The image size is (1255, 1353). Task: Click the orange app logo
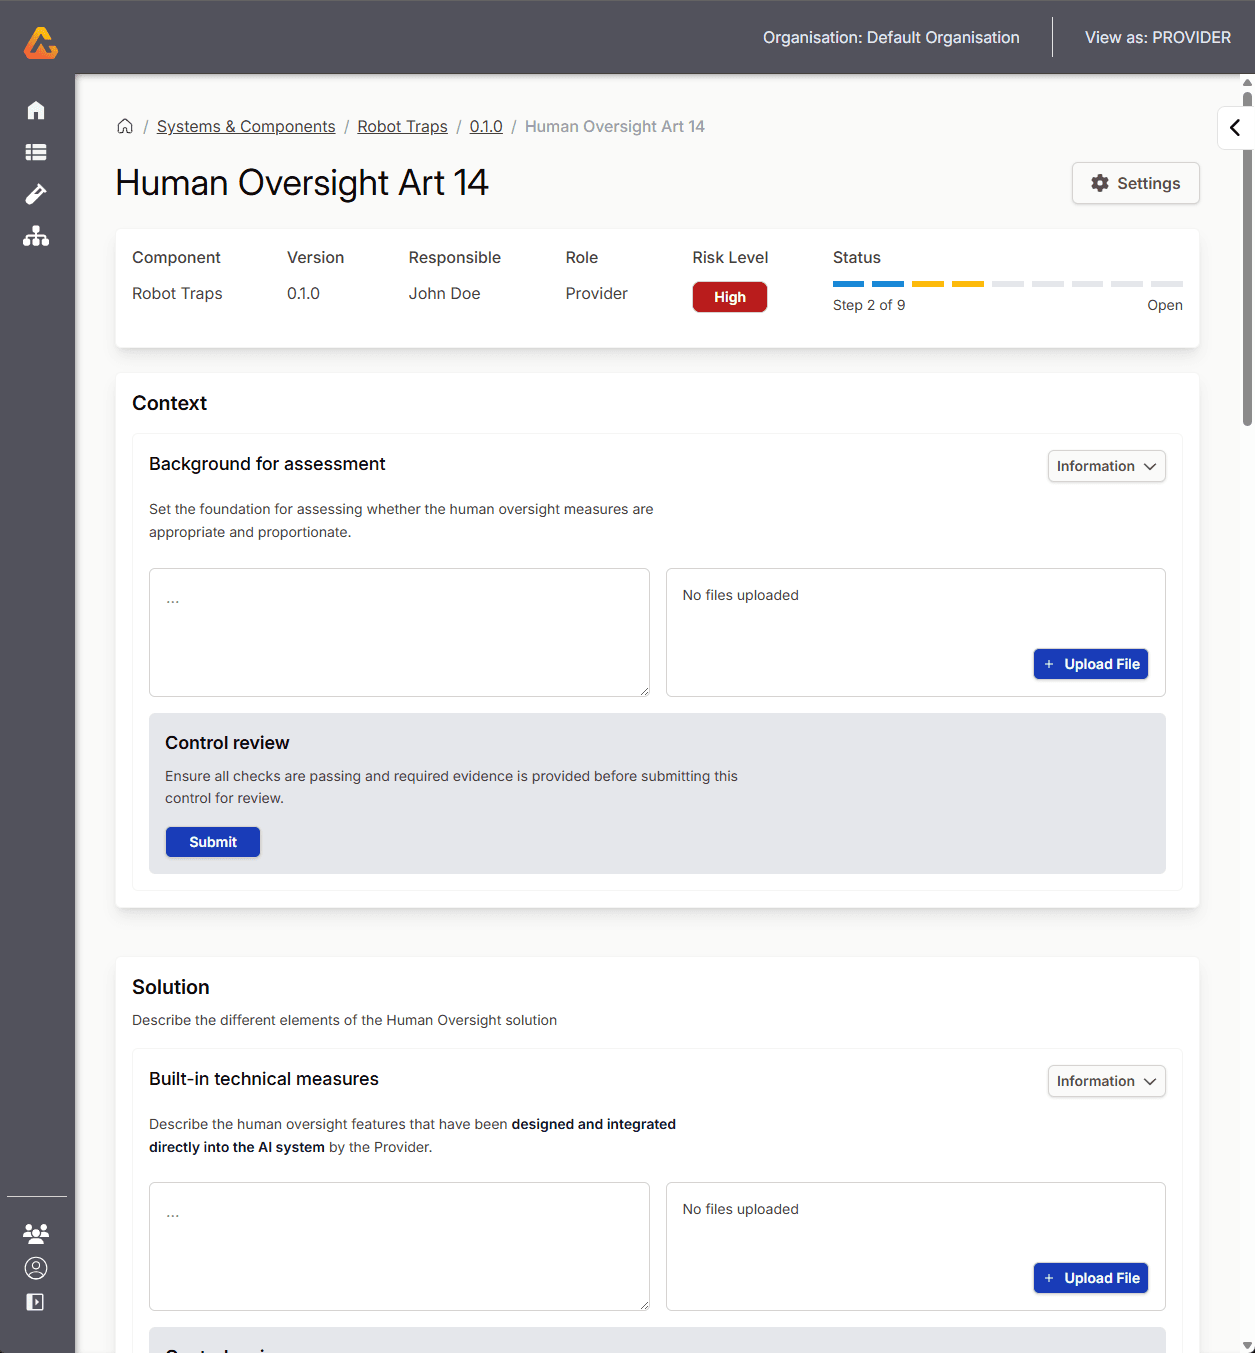pyautogui.click(x=41, y=43)
